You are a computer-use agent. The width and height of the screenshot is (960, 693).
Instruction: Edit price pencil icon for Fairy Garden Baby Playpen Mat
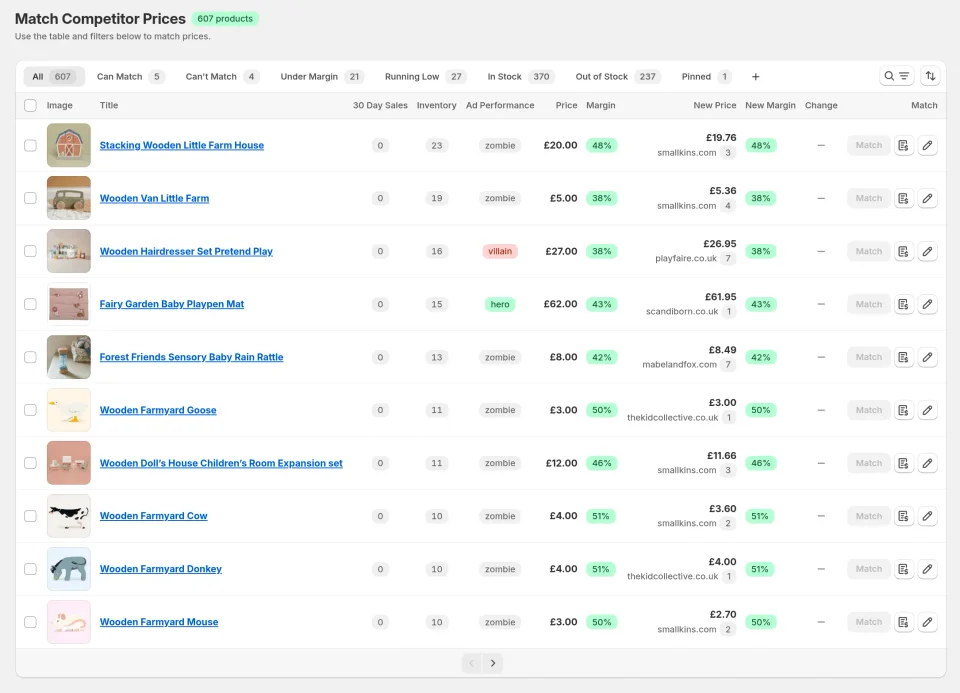[928, 304]
